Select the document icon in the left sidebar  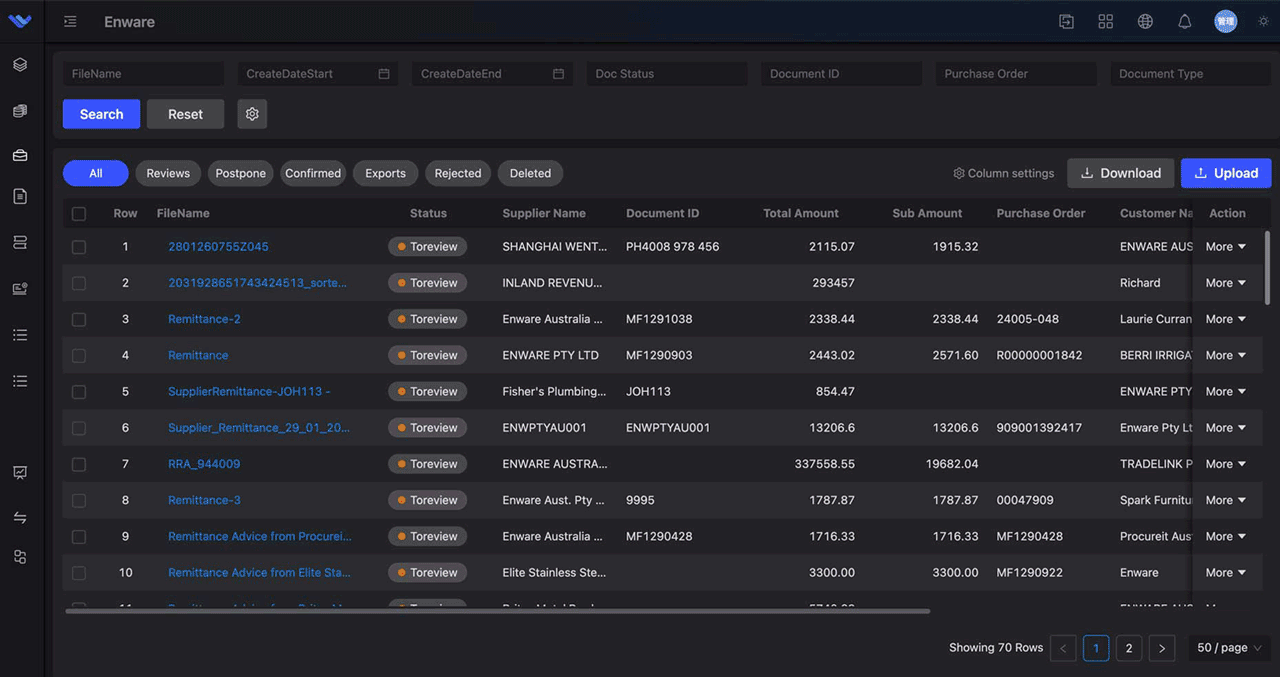(x=19, y=196)
